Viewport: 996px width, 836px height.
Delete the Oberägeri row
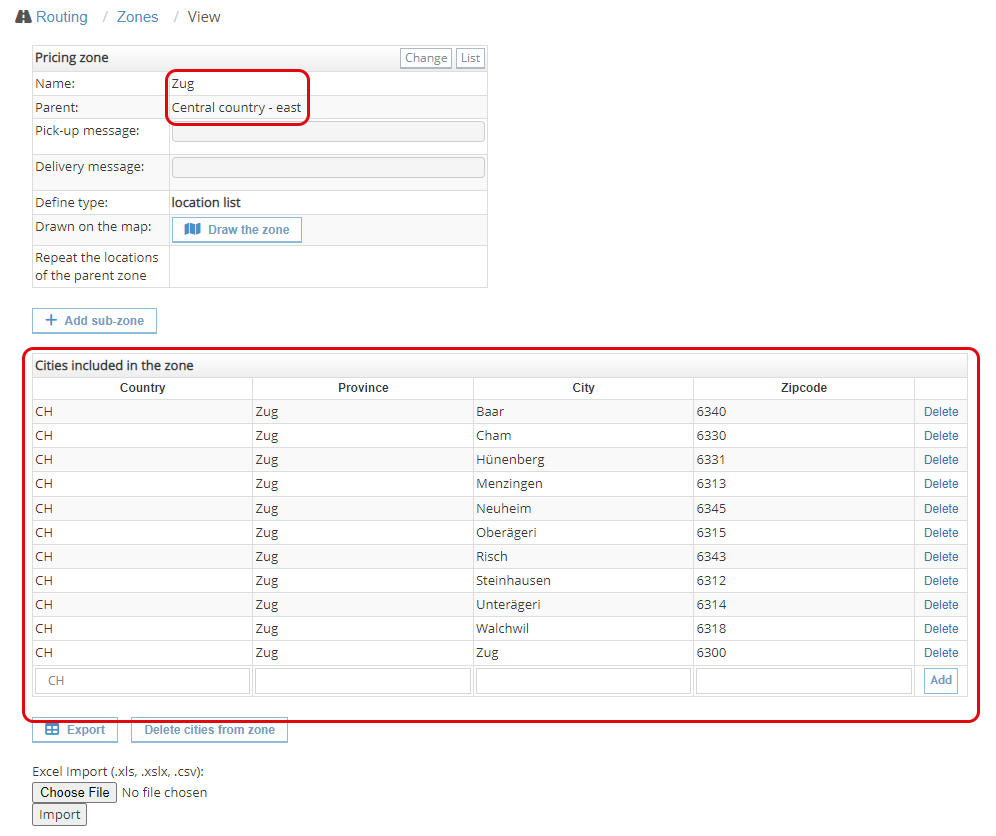point(941,533)
